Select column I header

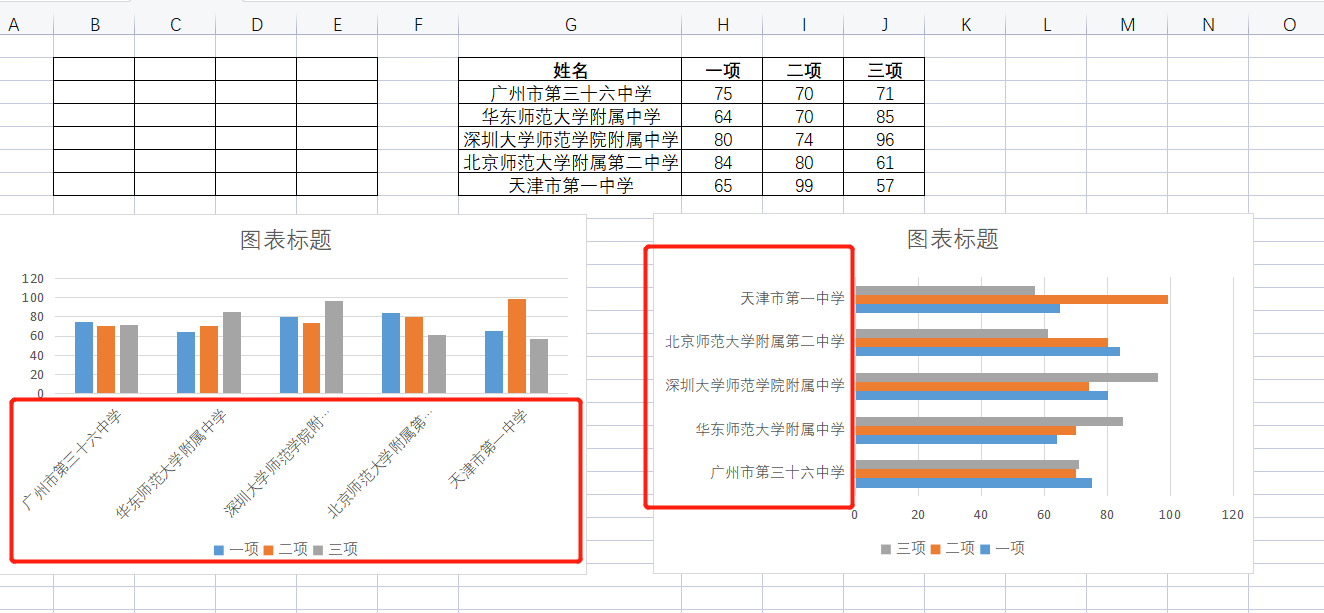(x=803, y=25)
